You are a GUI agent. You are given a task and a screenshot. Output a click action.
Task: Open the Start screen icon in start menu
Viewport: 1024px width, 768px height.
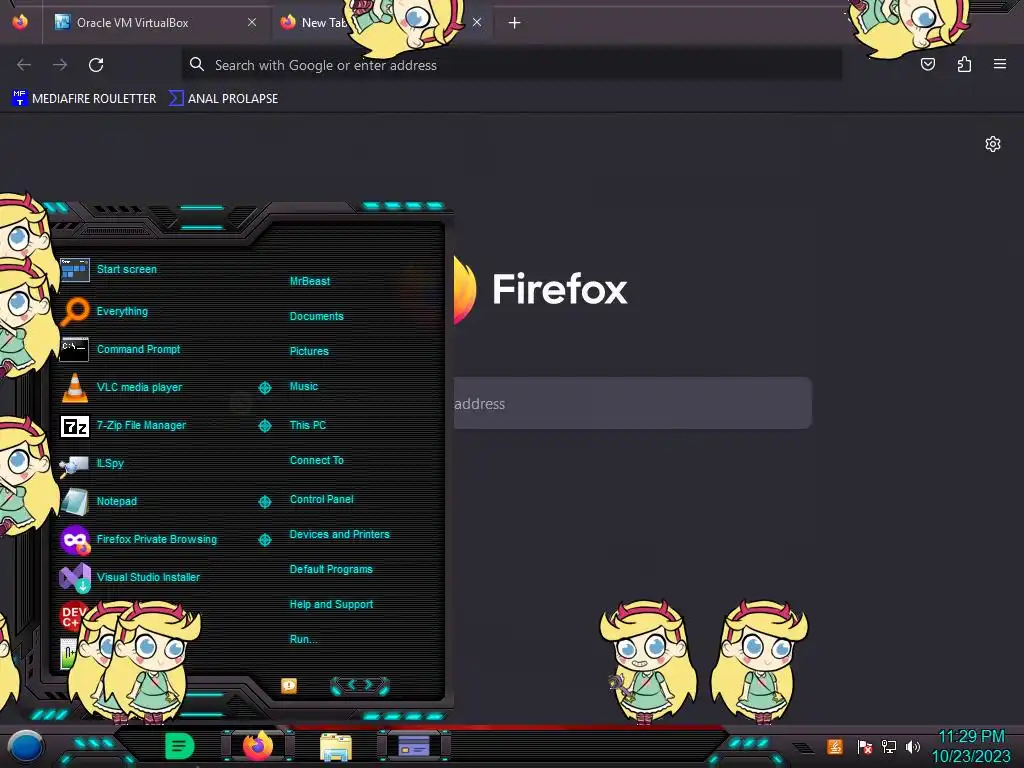point(74,269)
